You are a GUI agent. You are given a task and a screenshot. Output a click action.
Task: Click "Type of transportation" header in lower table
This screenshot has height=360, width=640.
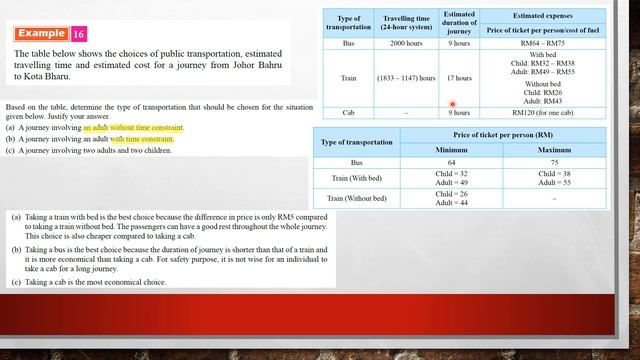coord(357,142)
